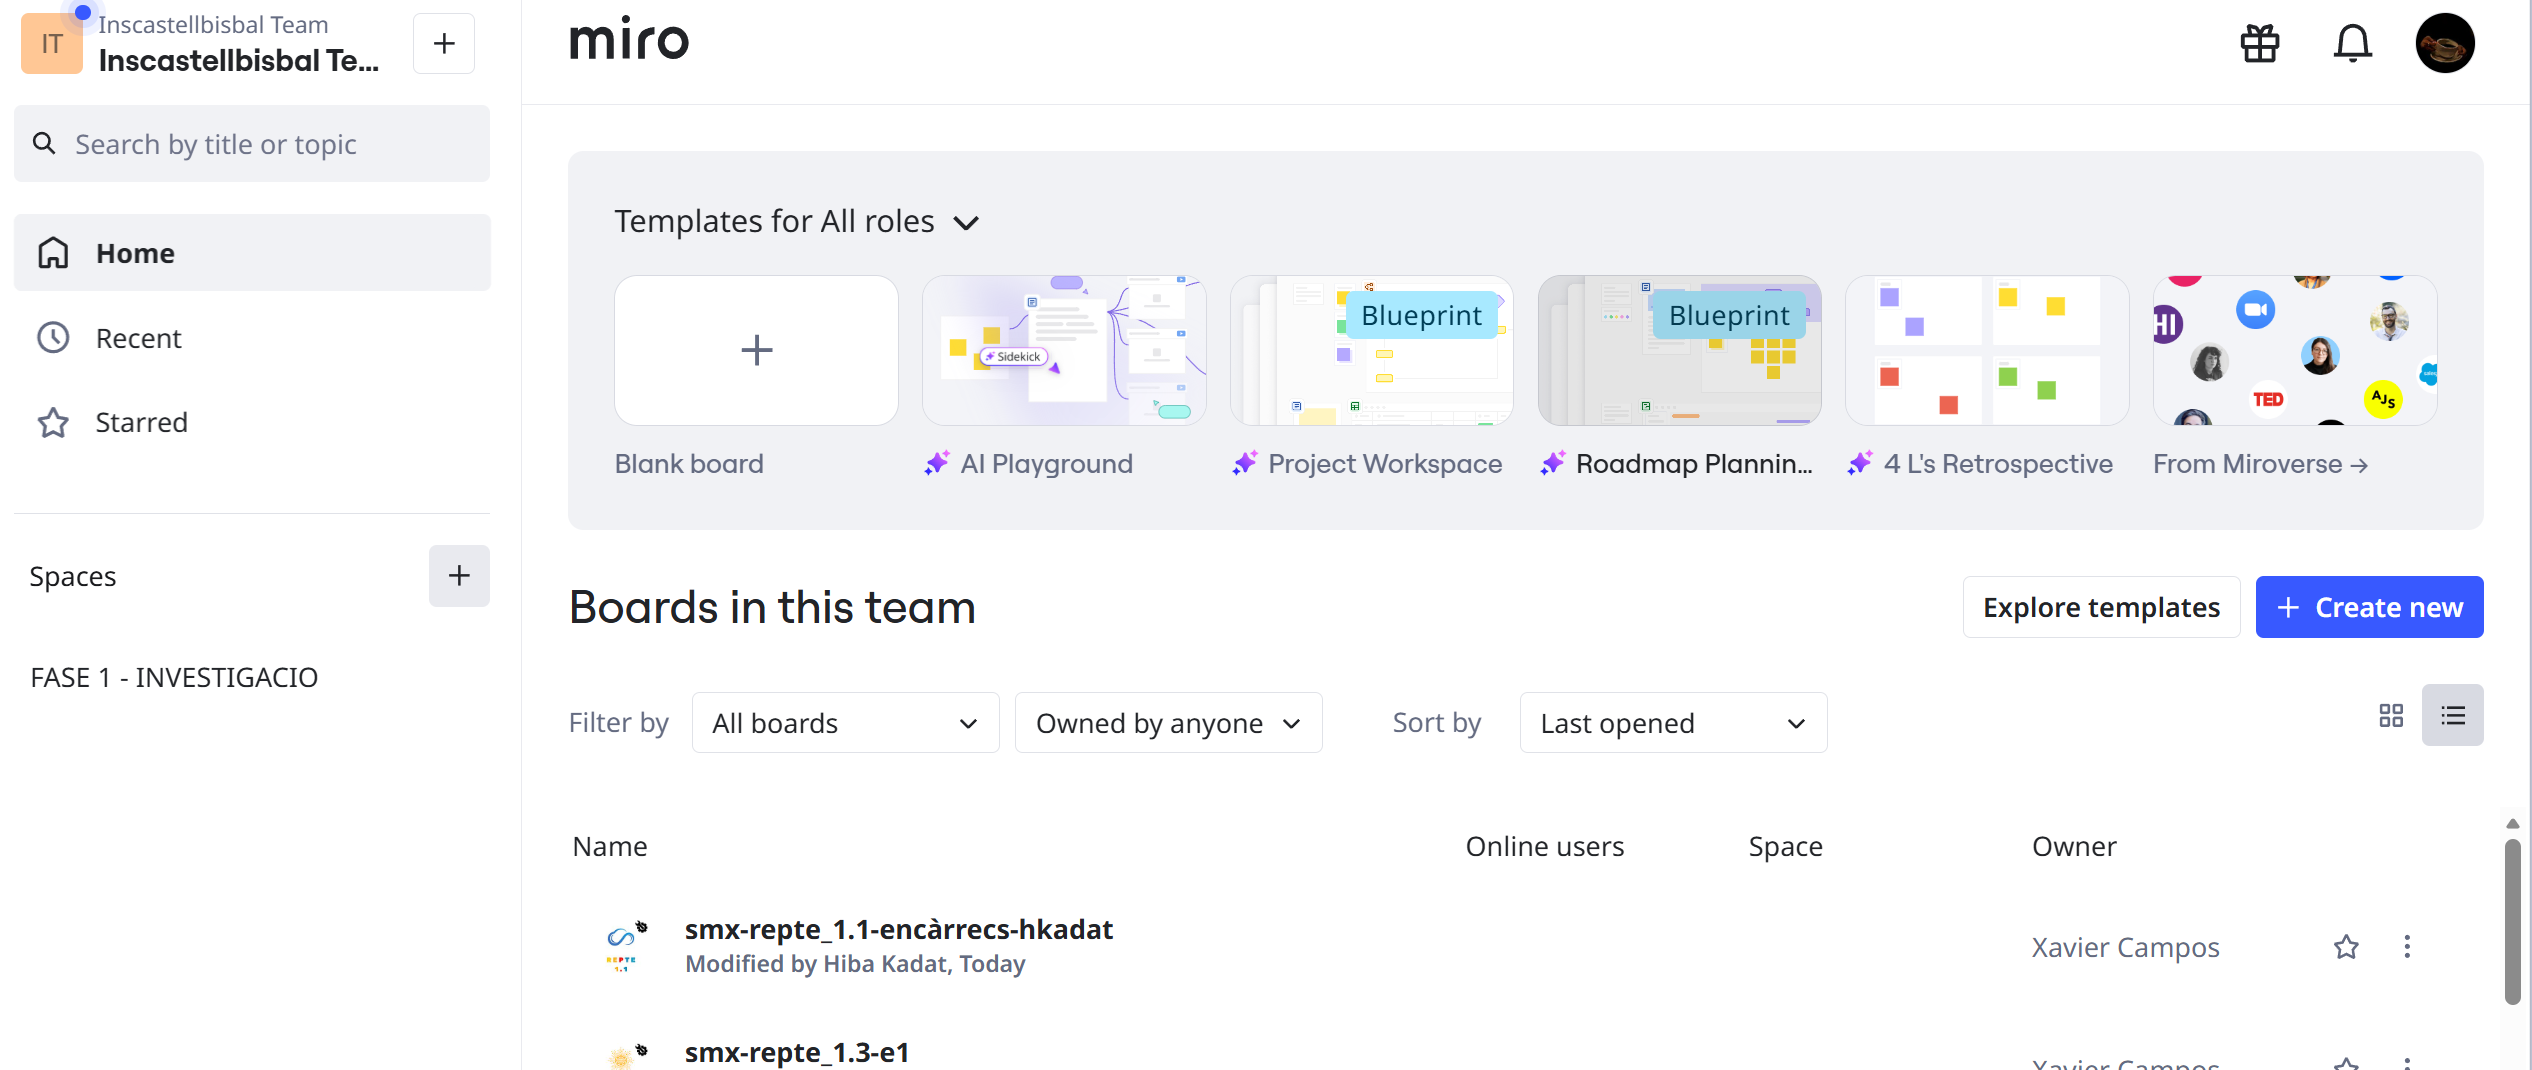Click the IT team avatar
This screenshot has height=1070, width=2532.
click(52, 43)
